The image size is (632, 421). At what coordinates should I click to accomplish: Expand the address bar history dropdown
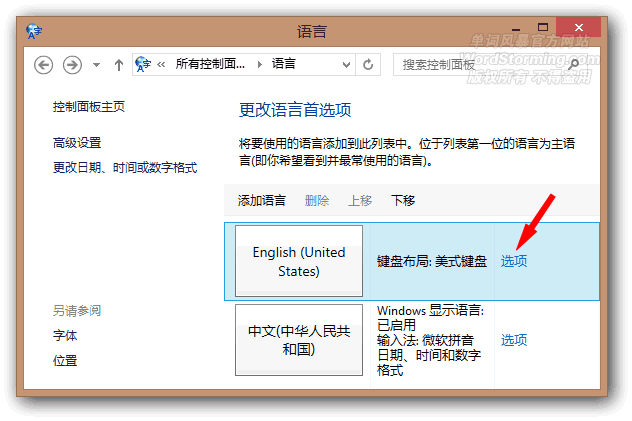[344, 64]
